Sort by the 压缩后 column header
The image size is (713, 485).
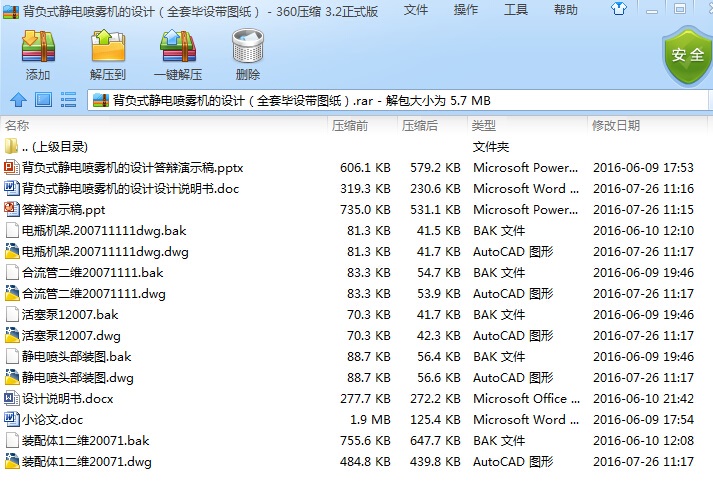[x=432, y=125]
